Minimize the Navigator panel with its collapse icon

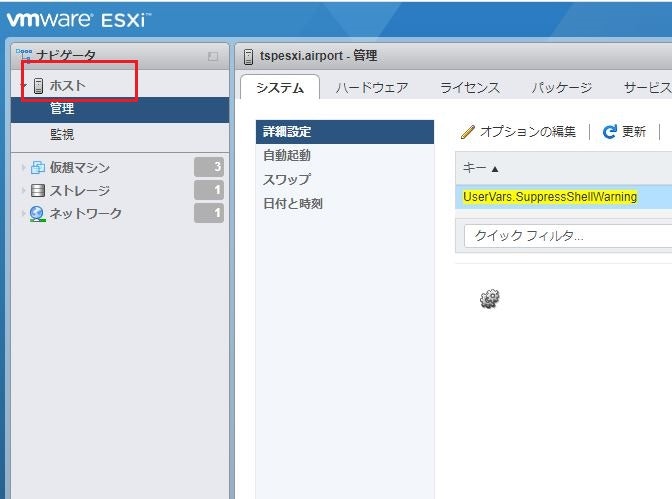[x=213, y=56]
